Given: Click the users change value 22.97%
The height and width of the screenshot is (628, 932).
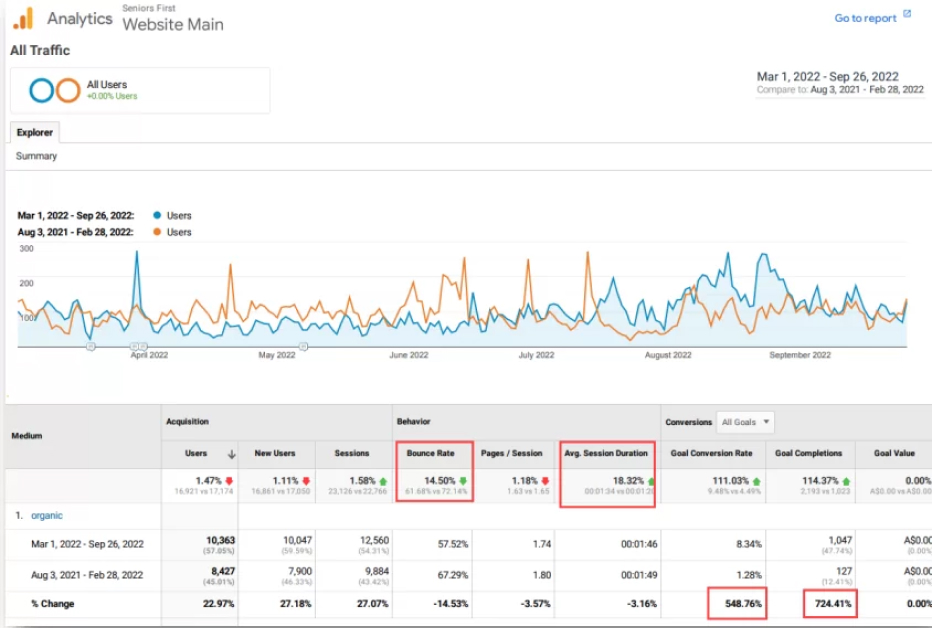Looking at the screenshot, I should [x=218, y=604].
